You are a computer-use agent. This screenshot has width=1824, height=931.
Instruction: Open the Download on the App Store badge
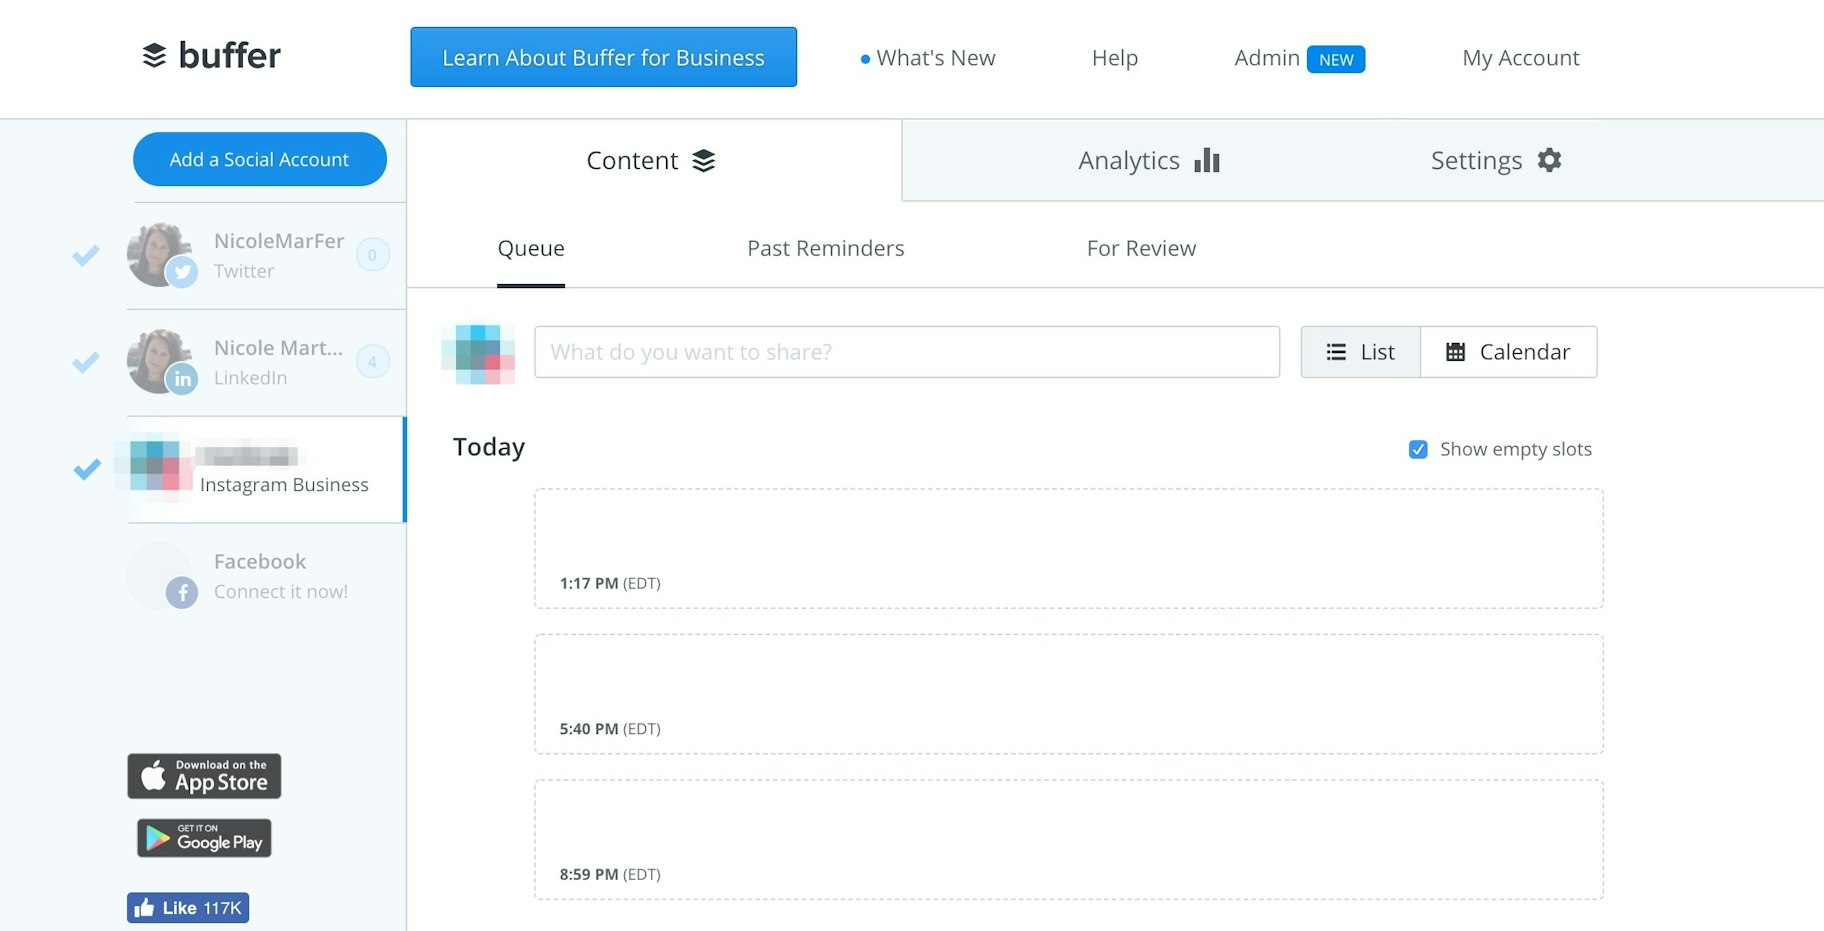(x=204, y=776)
